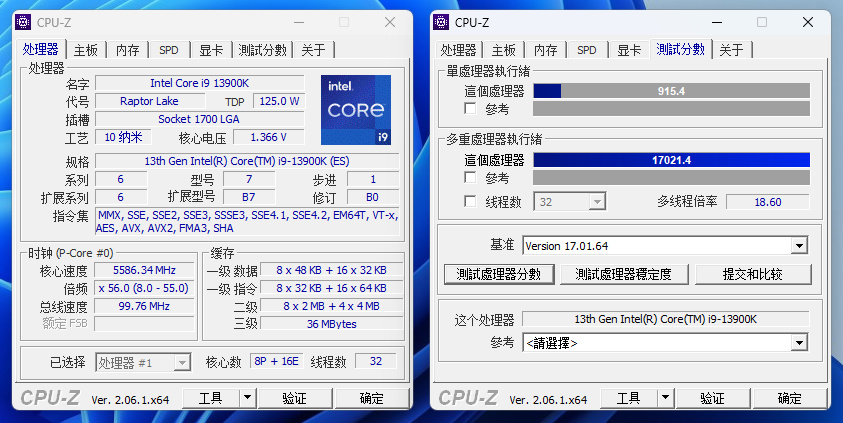
Task: Click the 修订 value B0
Action: point(373,197)
